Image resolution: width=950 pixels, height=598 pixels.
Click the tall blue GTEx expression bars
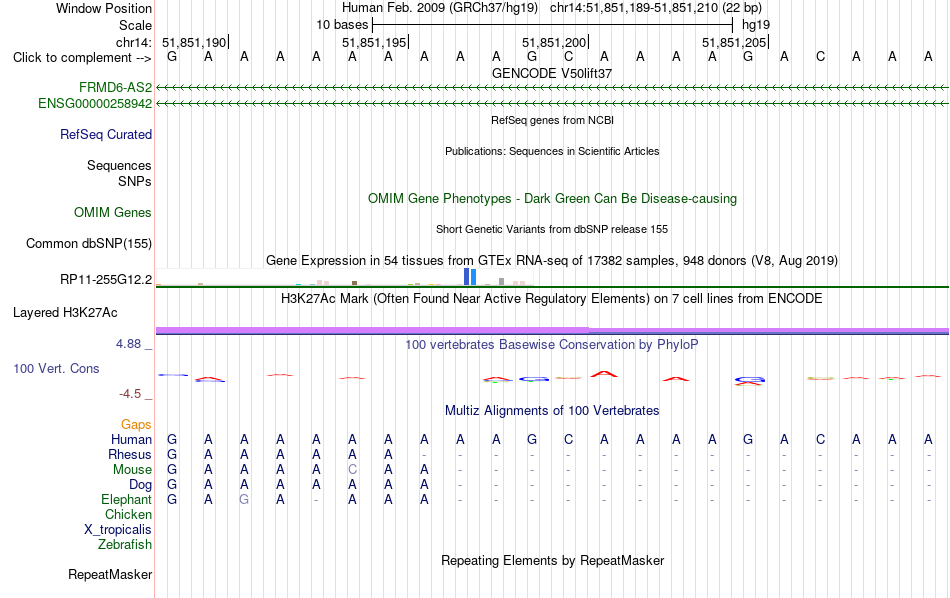(470, 277)
